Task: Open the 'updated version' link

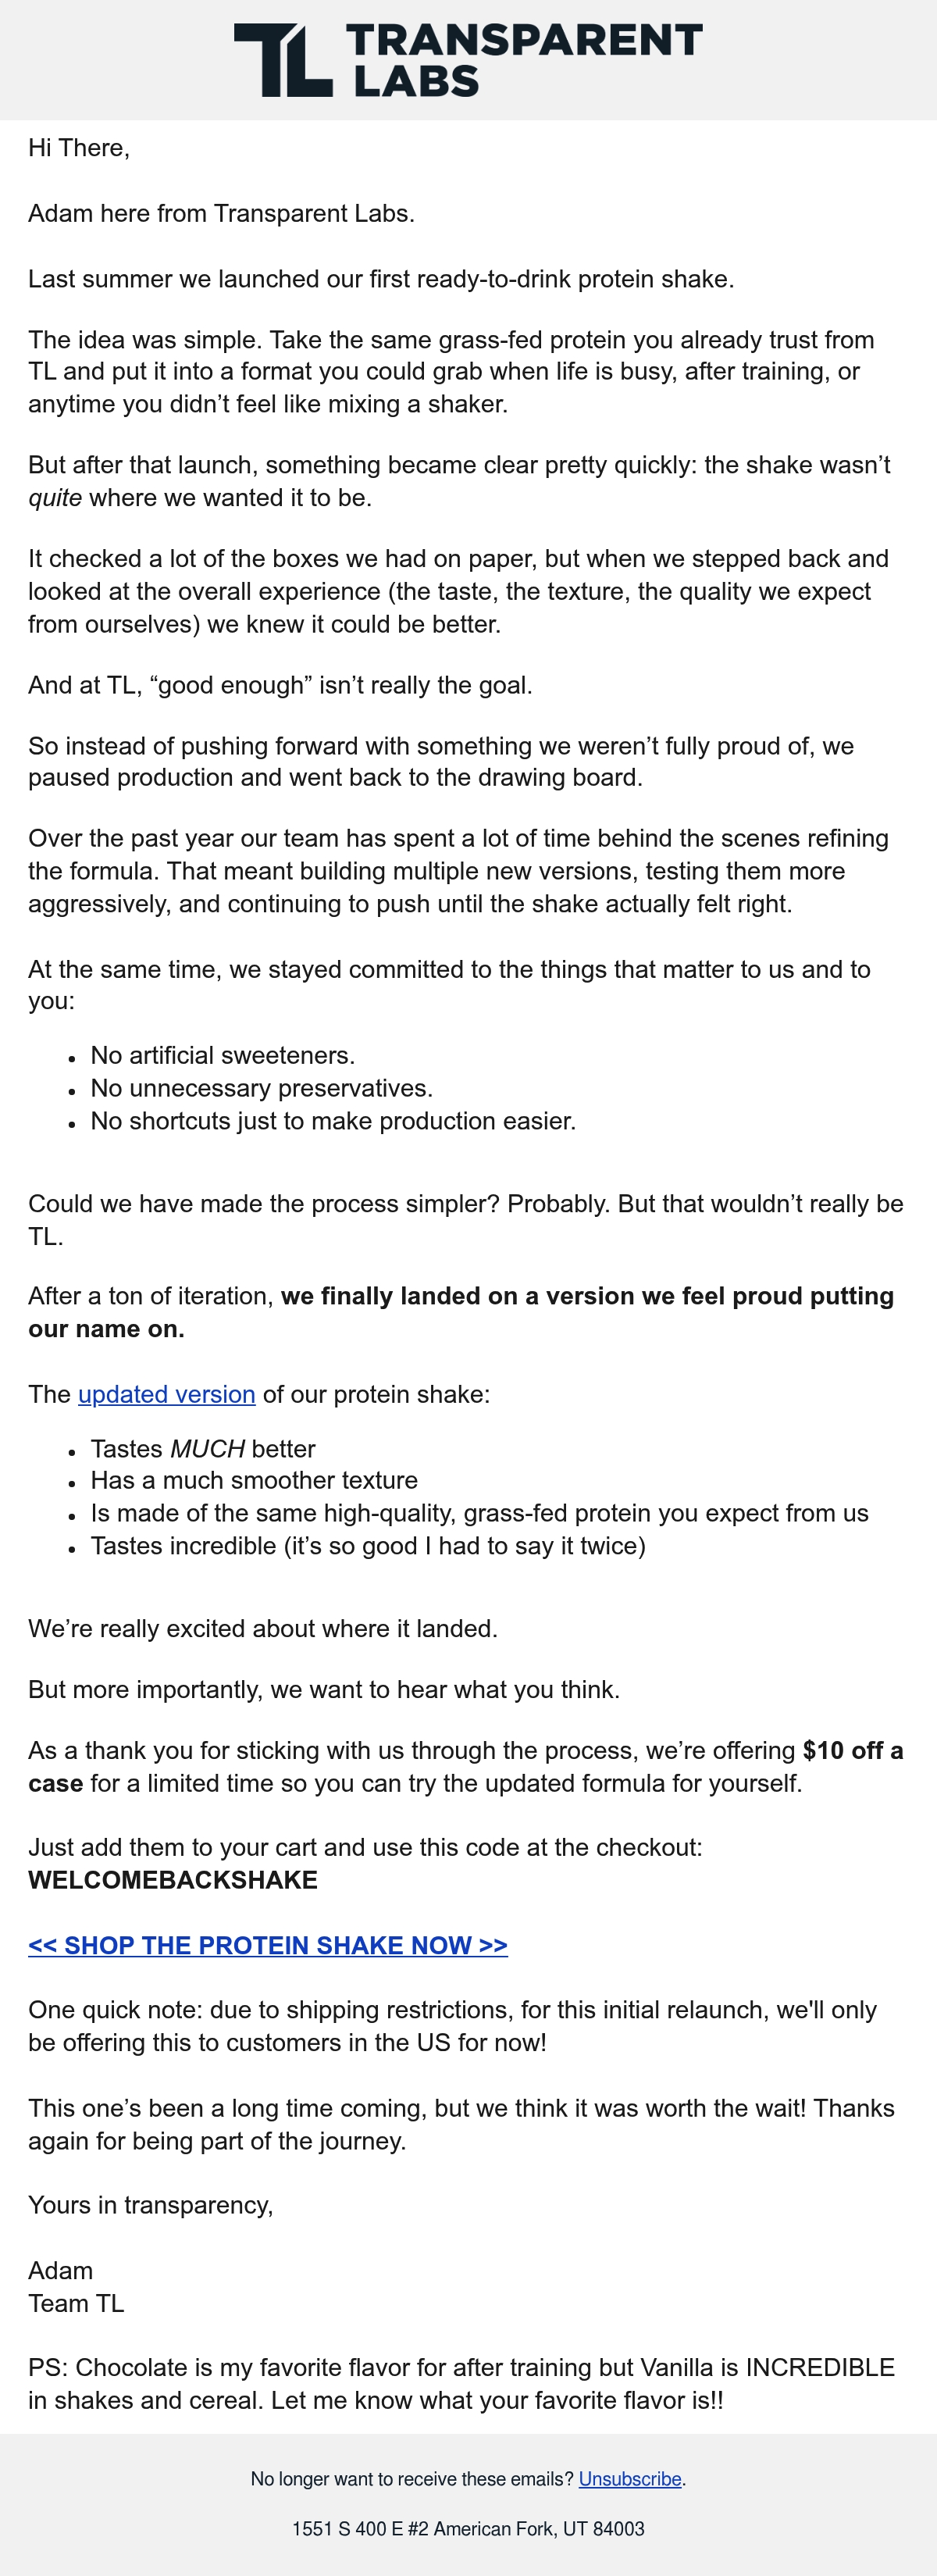Action: 167,1394
